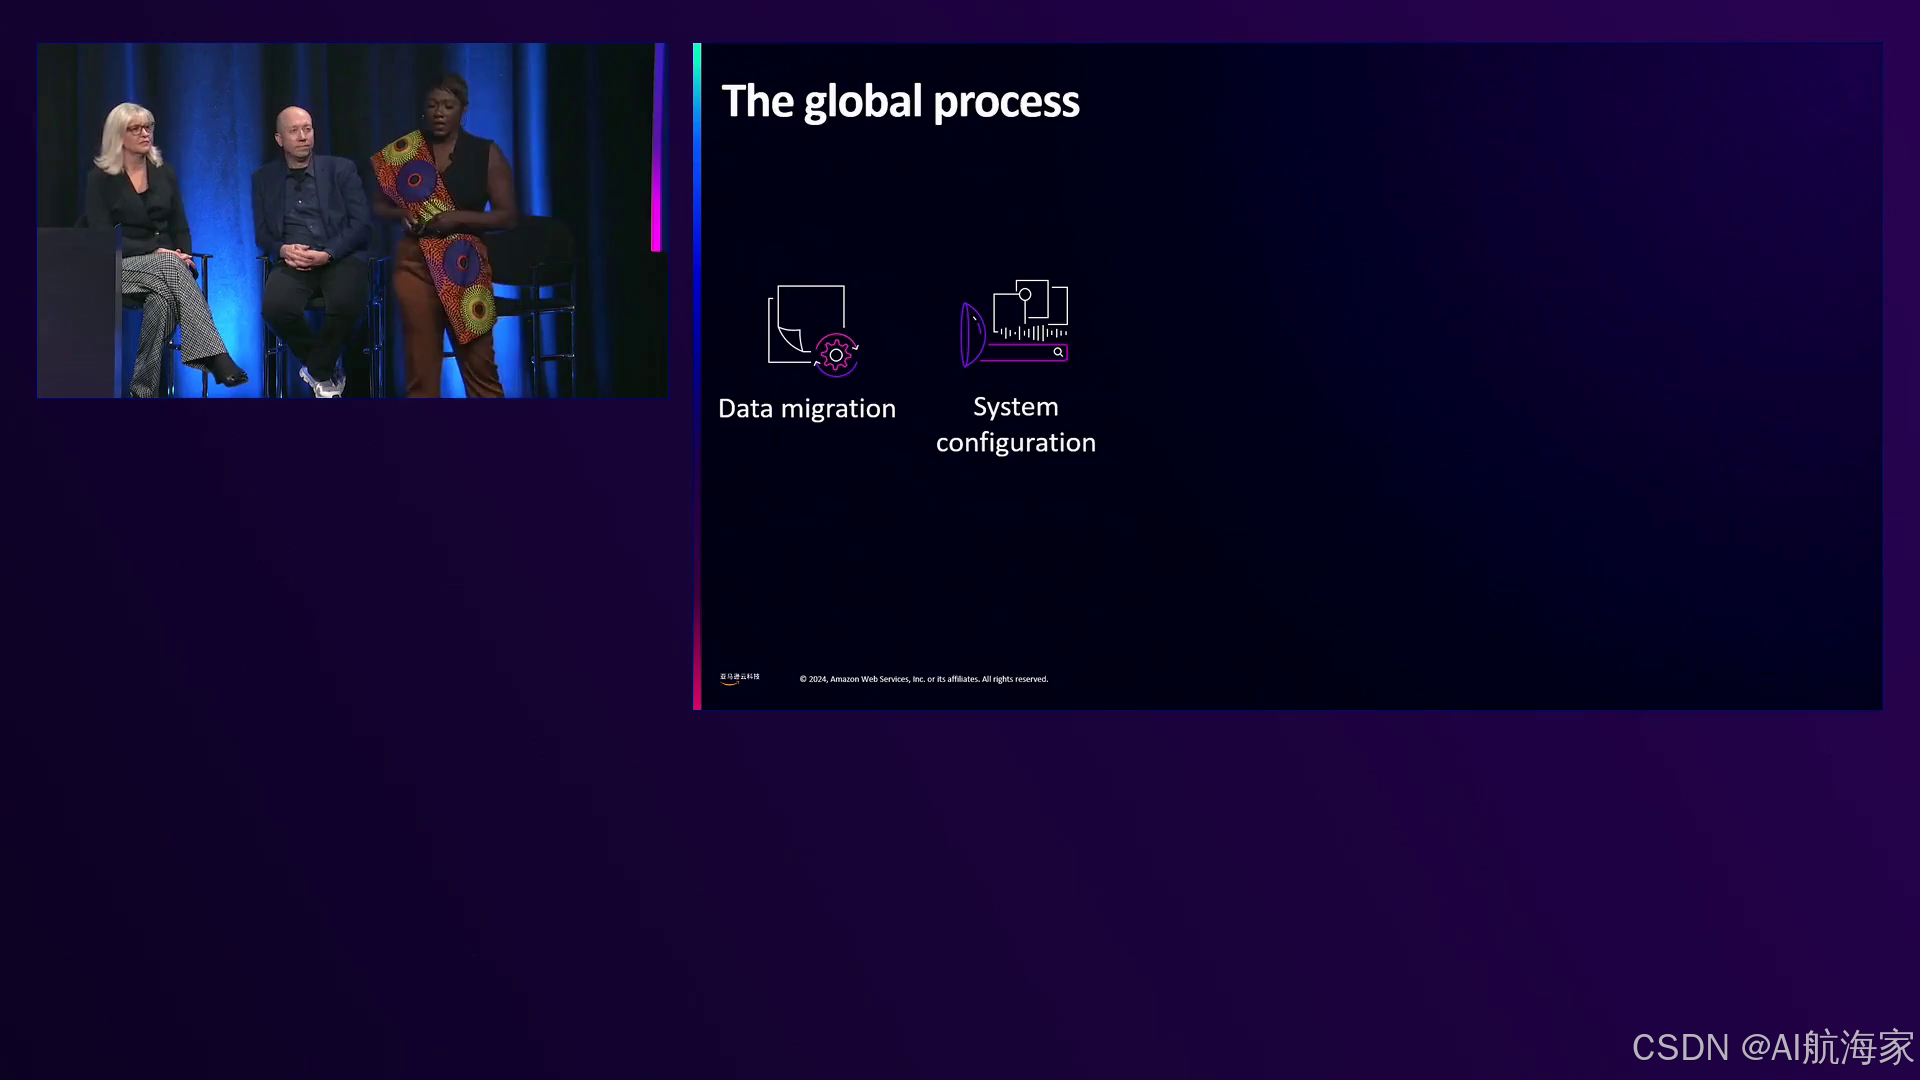Click the AWS logo in the slide footer
Screen dimensions: 1920x1080
point(739,678)
